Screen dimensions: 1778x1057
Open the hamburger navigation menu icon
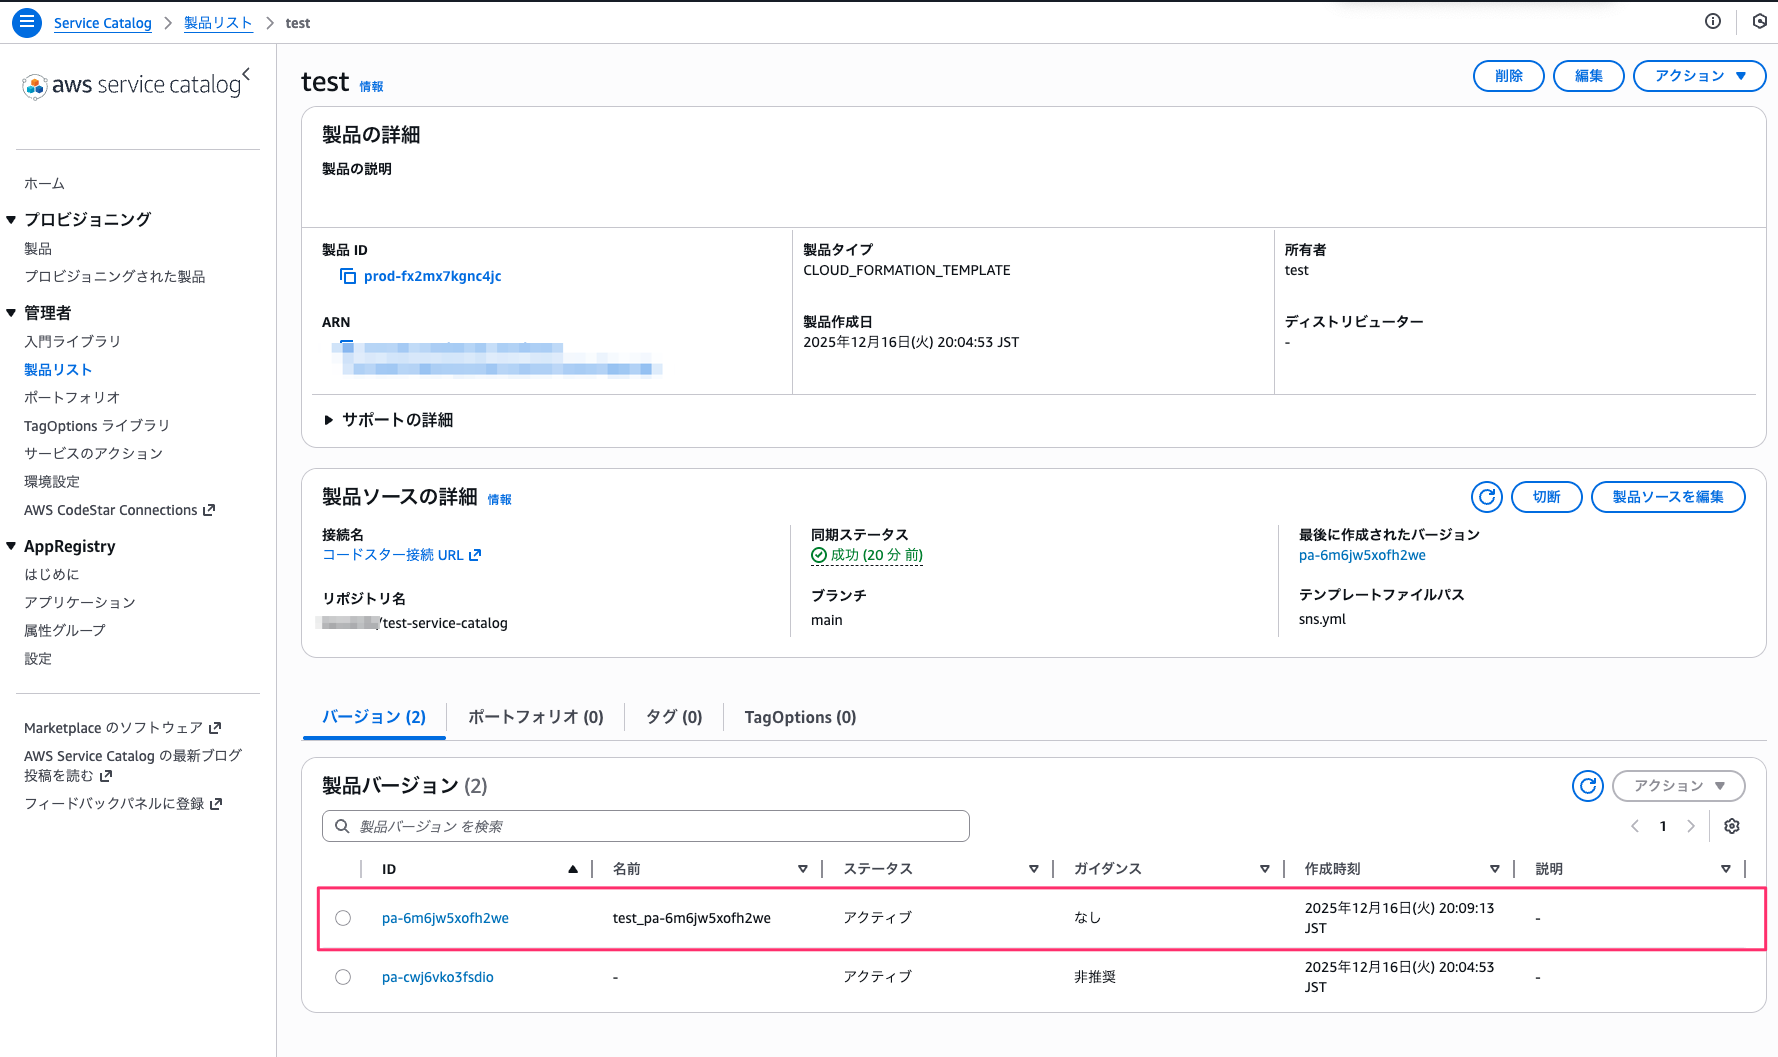pos(27,22)
